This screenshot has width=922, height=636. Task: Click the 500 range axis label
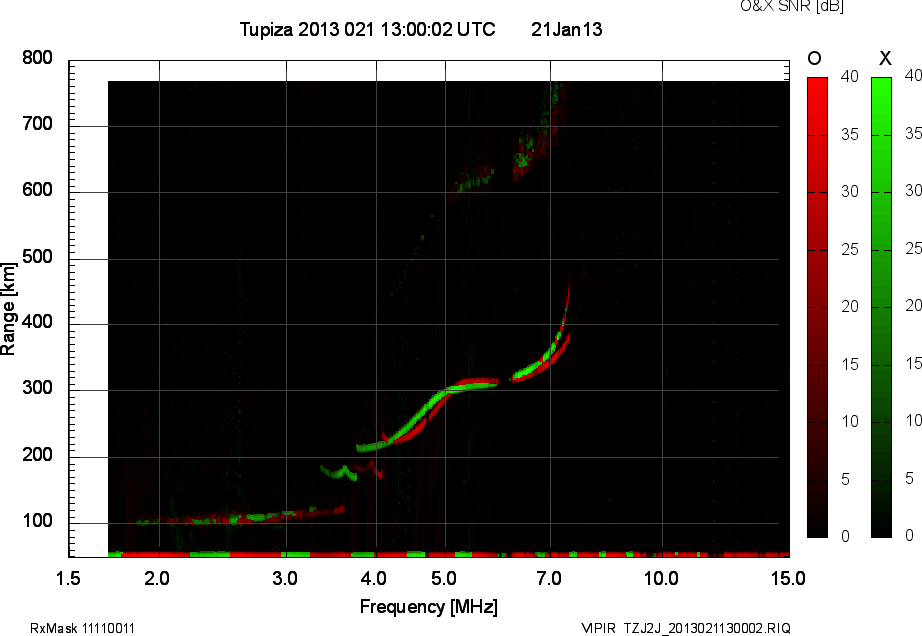point(37,257)
